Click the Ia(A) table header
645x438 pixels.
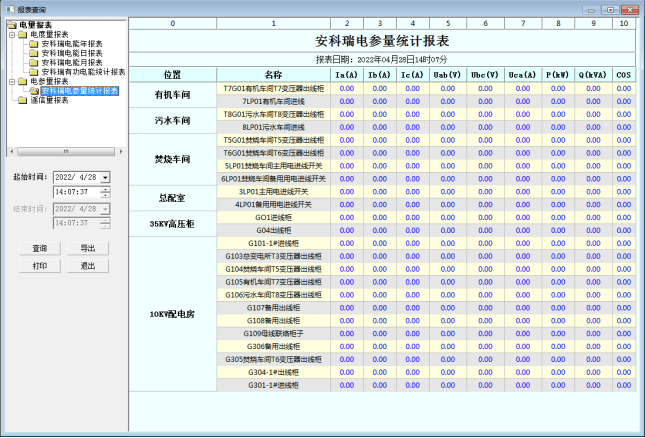347,75
